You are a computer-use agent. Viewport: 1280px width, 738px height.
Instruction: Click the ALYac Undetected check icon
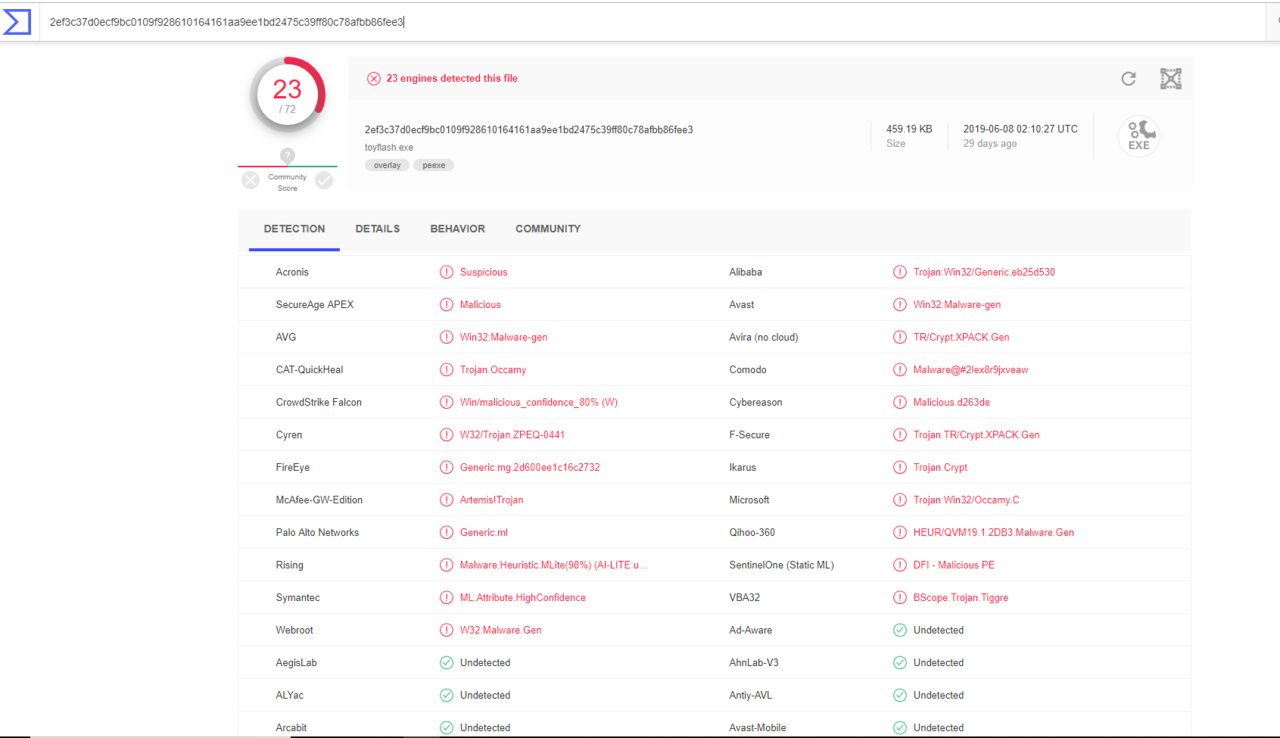[446, 695]
